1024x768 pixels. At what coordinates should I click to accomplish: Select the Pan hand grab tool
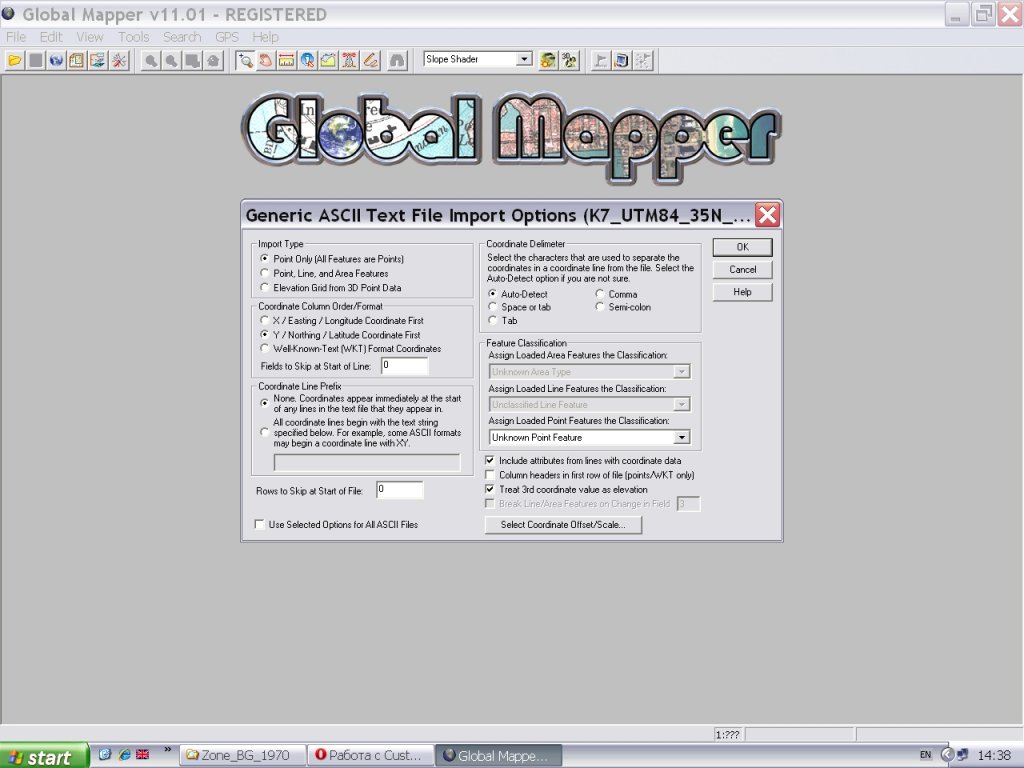(x=266, y=60)
